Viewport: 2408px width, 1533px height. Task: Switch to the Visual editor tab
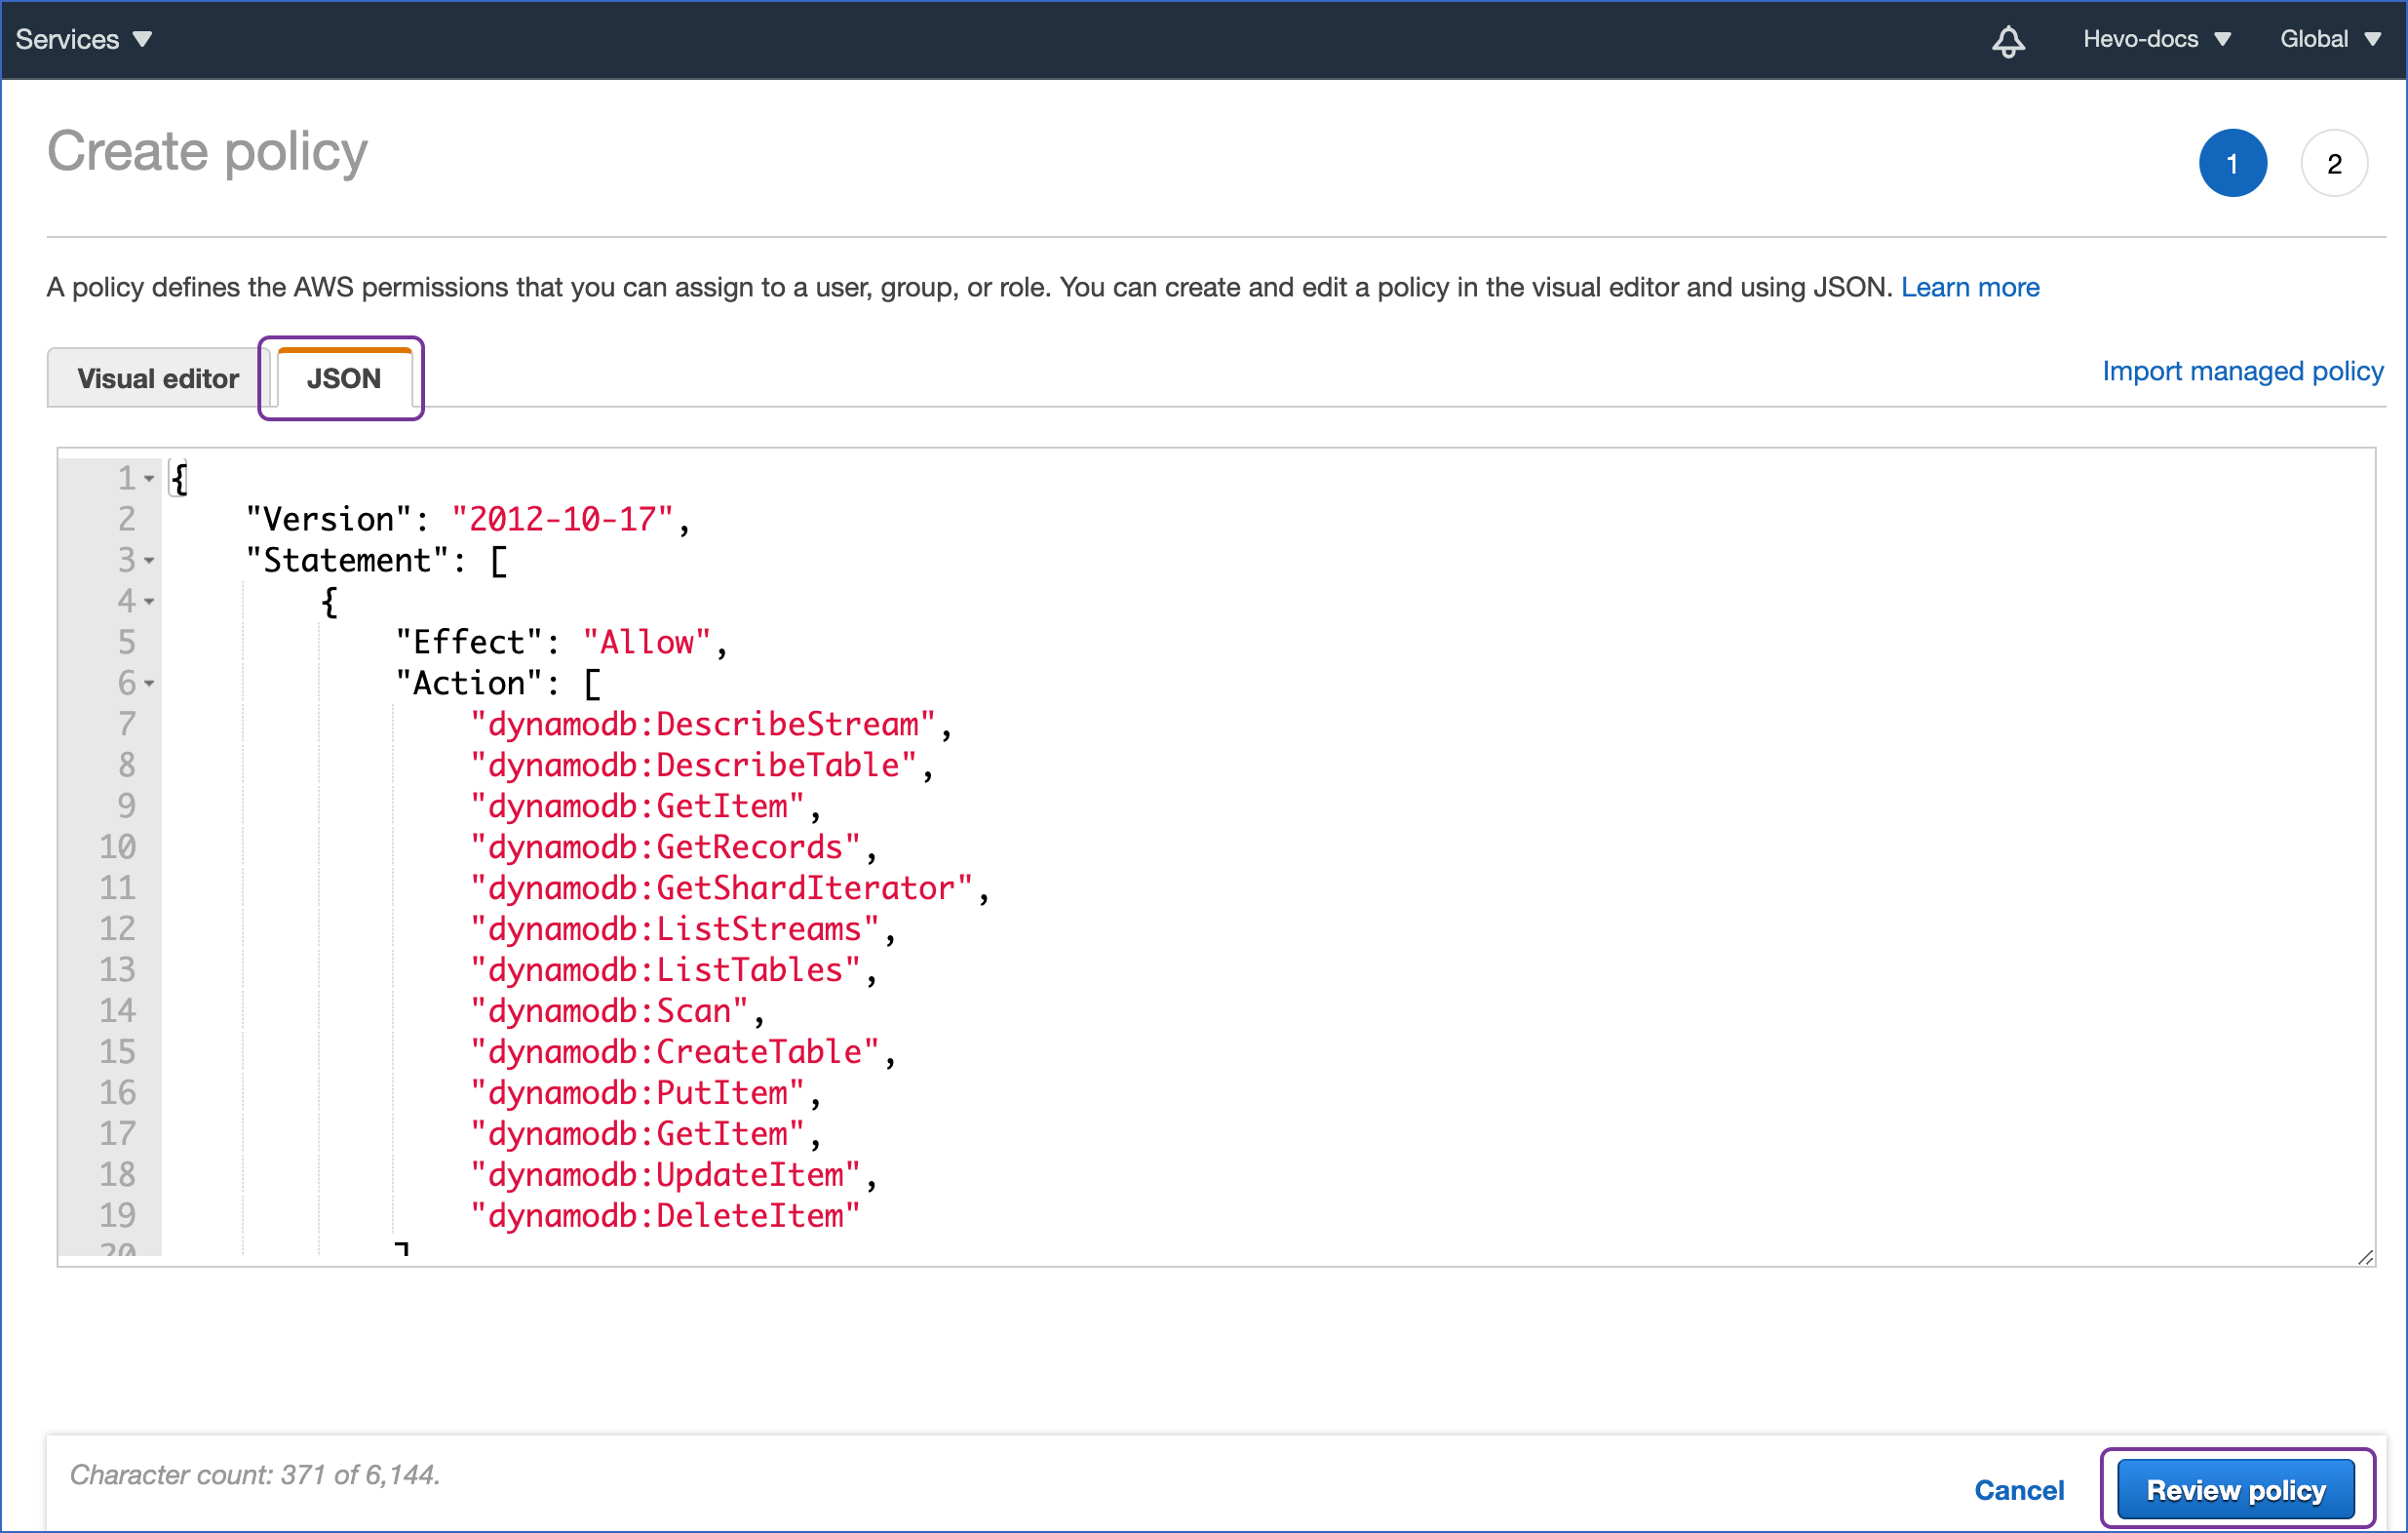tap(157, 378)
